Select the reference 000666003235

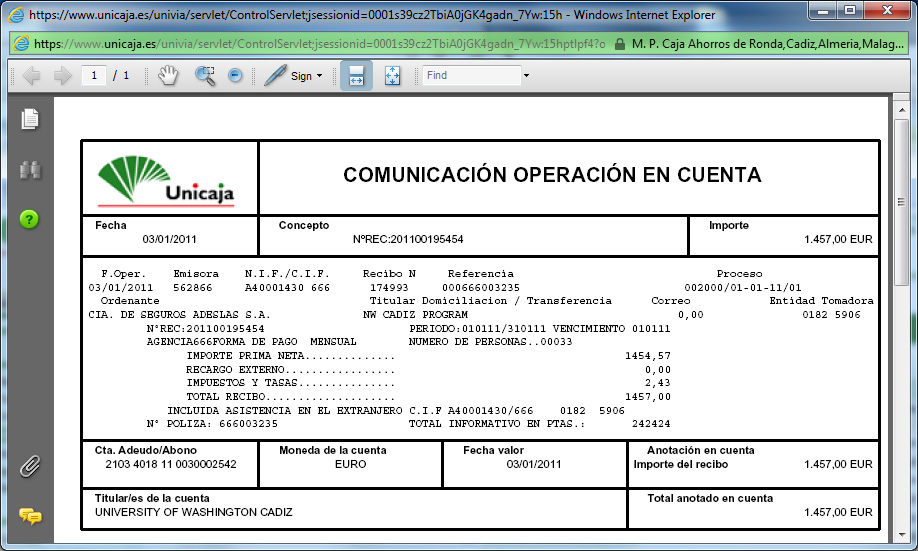481,288
